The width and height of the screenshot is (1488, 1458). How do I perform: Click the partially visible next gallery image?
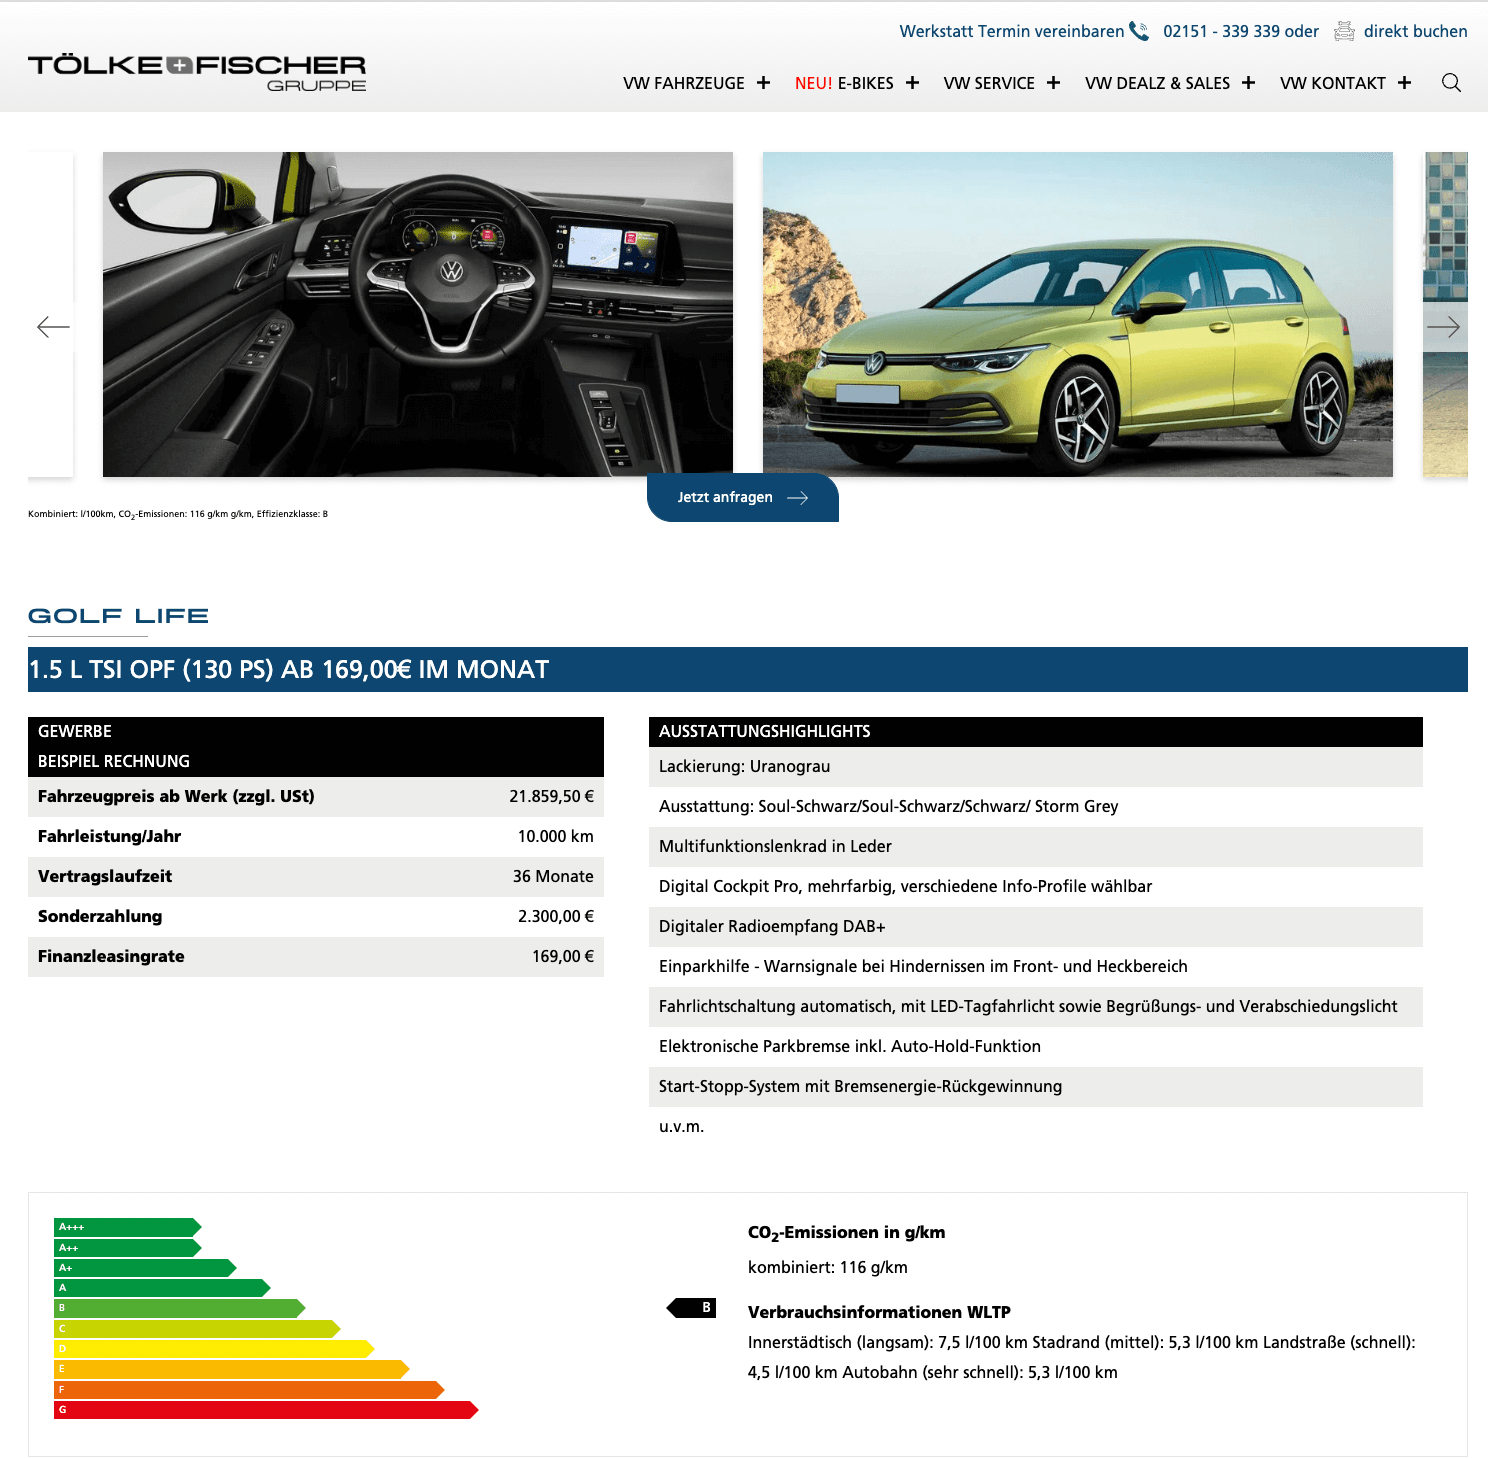click(1445, 314)
